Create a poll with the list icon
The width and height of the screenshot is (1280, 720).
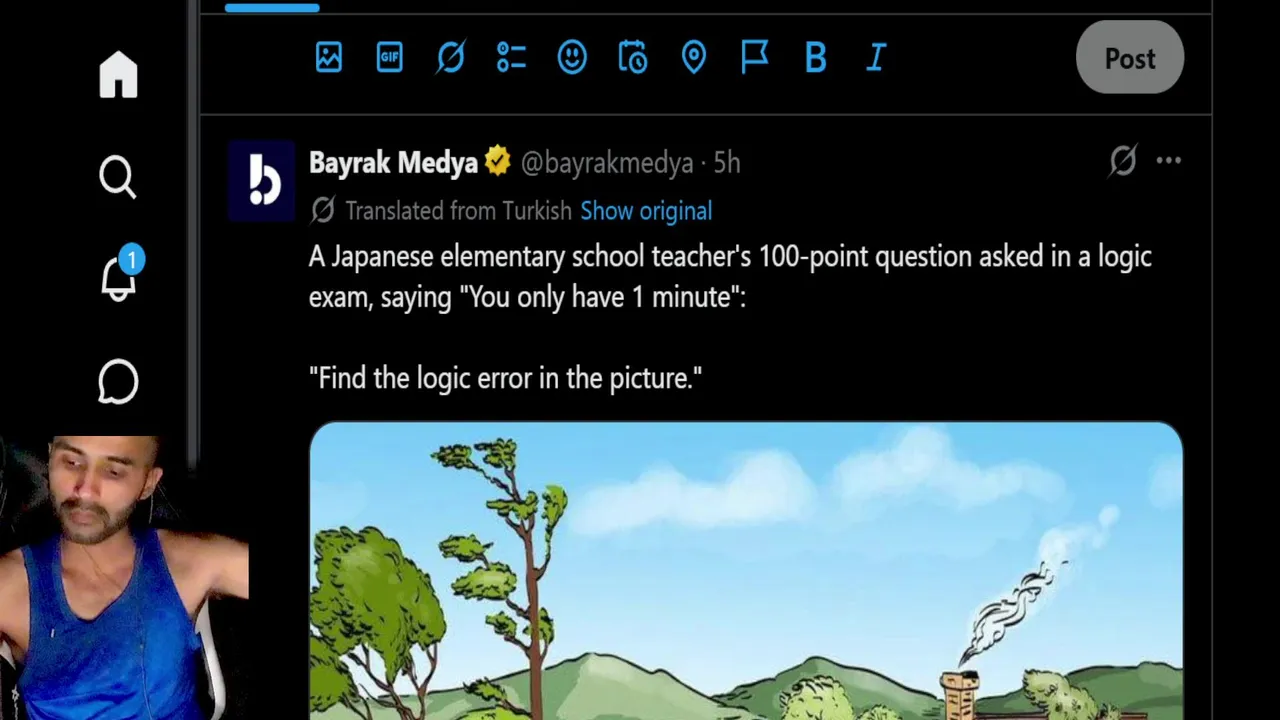(511, 57)
